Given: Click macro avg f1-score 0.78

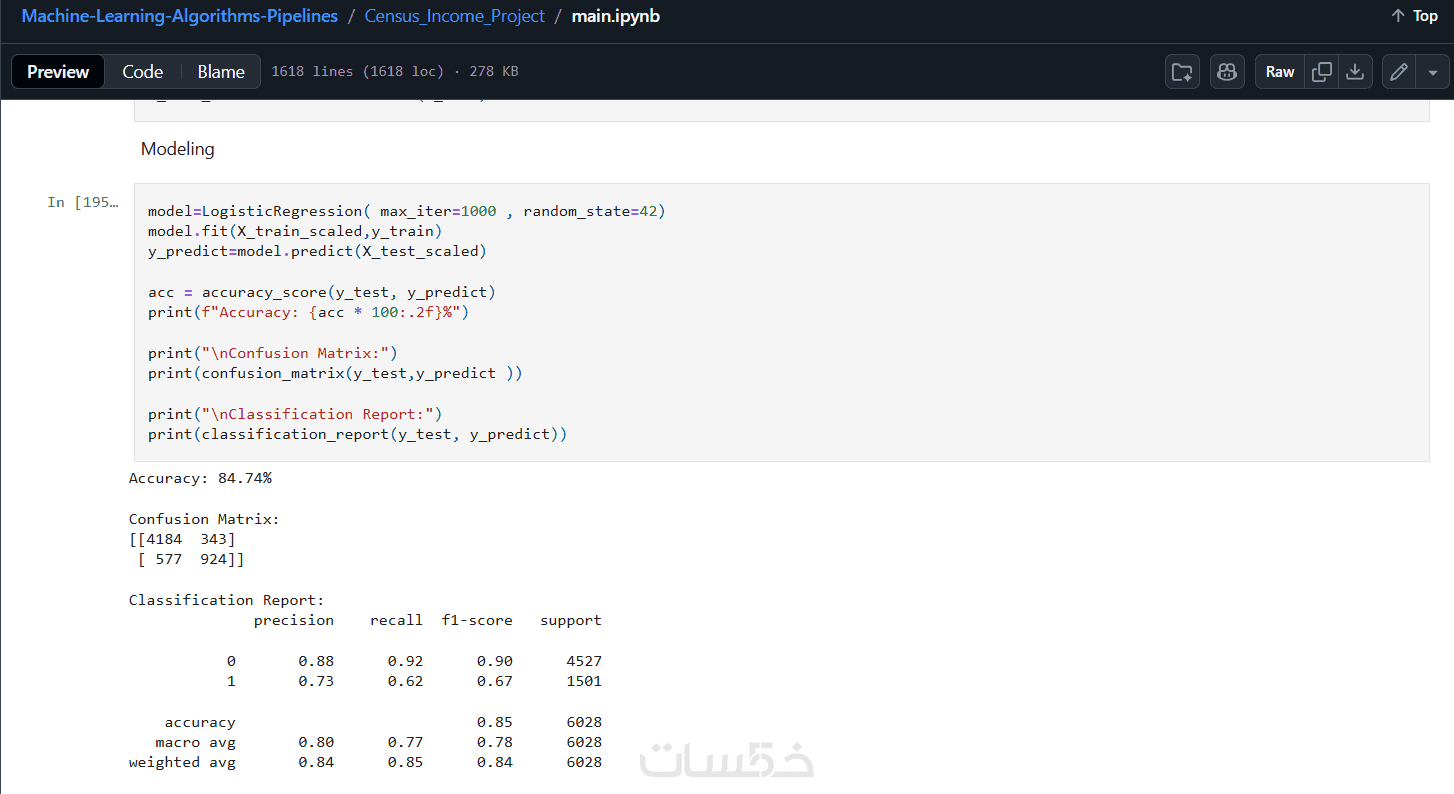Looking at the screenshot, I should [x=495, y=742].
